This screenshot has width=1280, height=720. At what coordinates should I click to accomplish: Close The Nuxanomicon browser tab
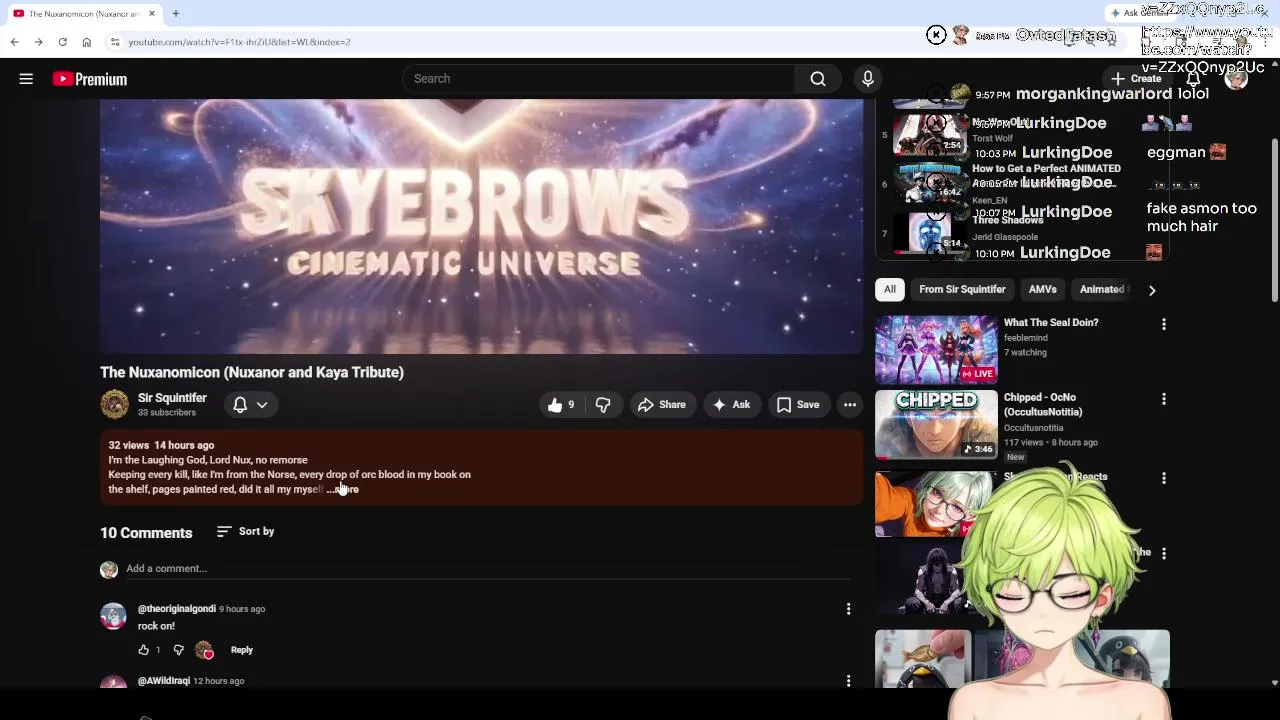pyautogui.click(x=152, y=13)
